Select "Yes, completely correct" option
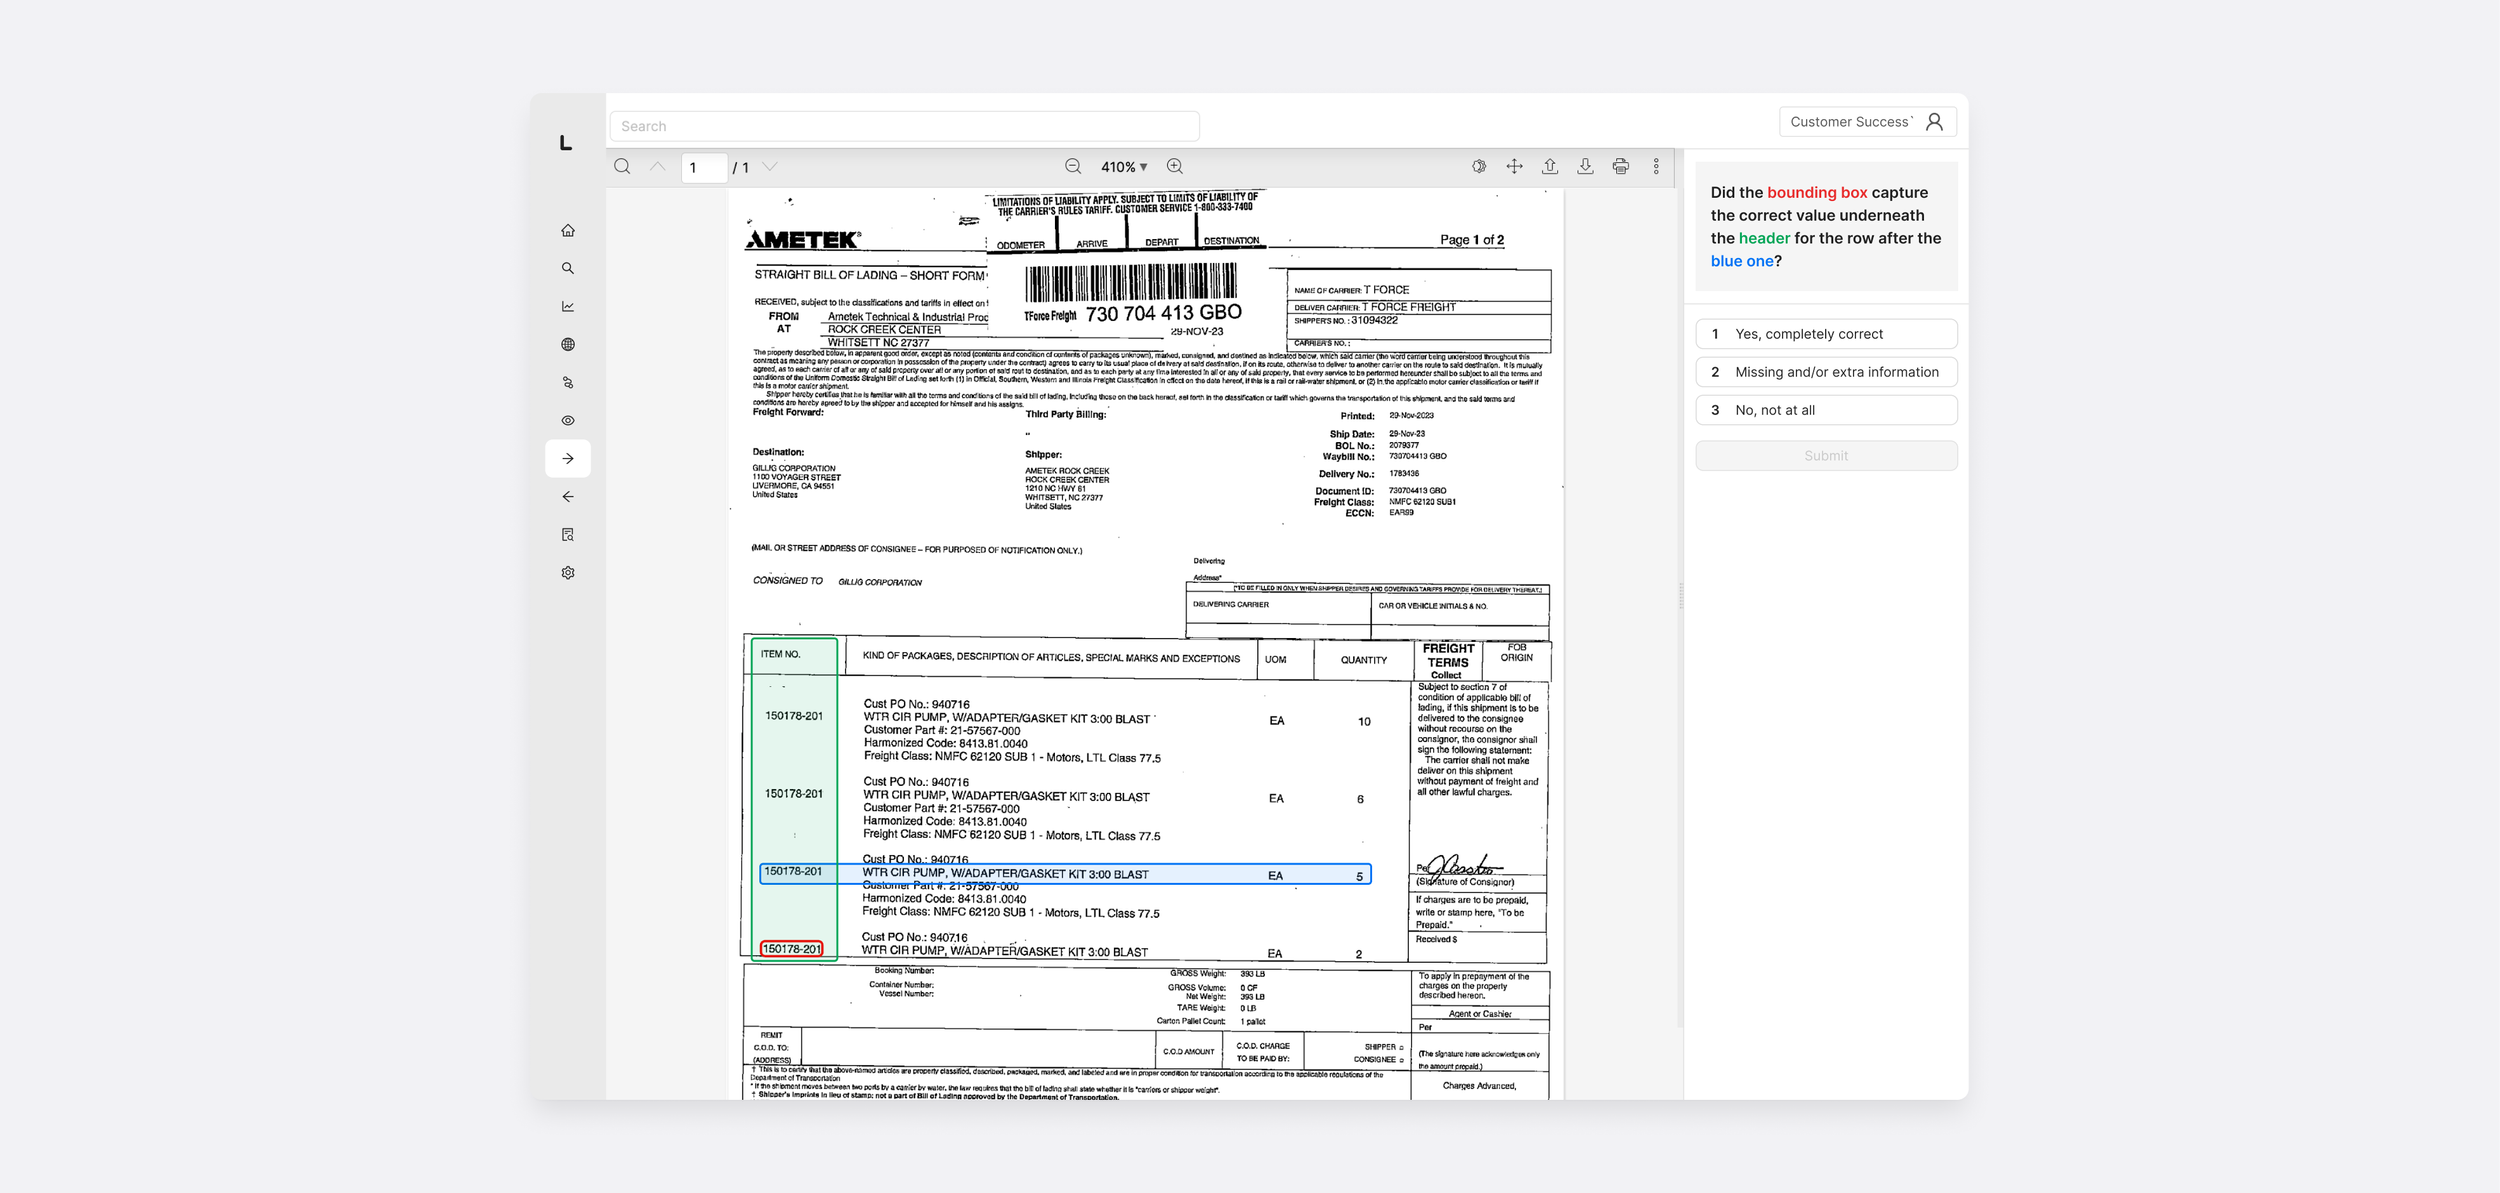 pyautogui.click(x=1826, y=334)
